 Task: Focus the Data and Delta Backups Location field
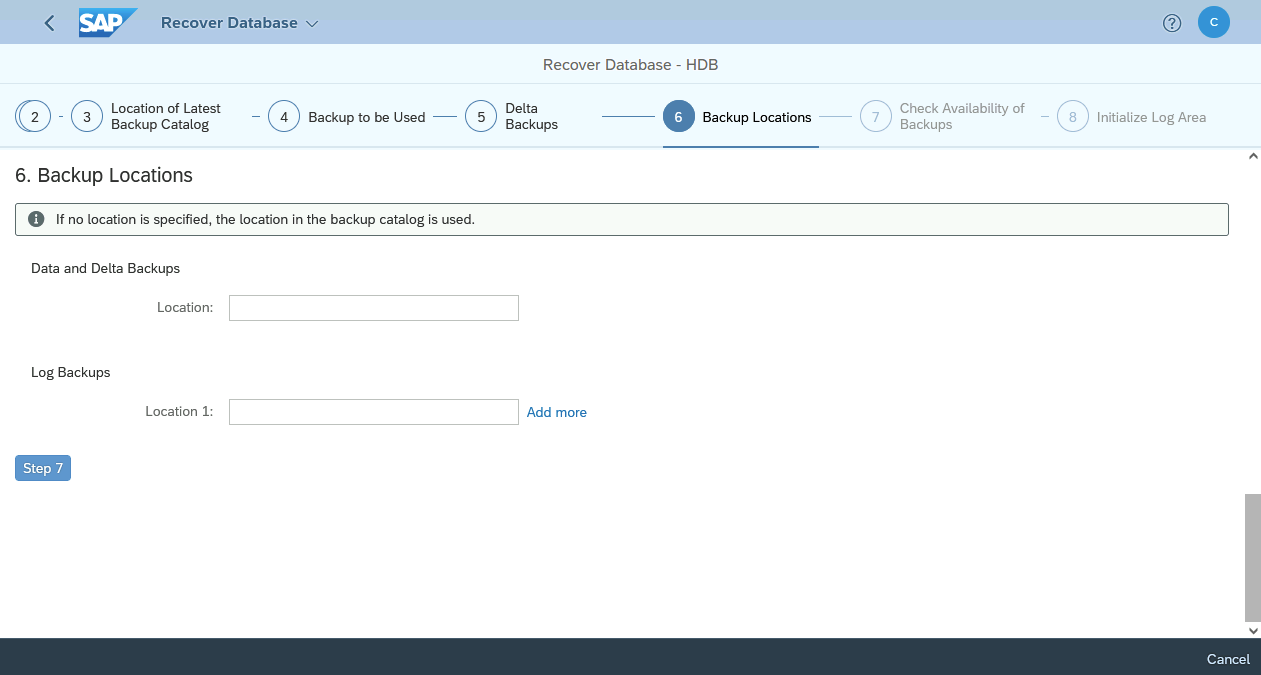[x=373, y=308]
